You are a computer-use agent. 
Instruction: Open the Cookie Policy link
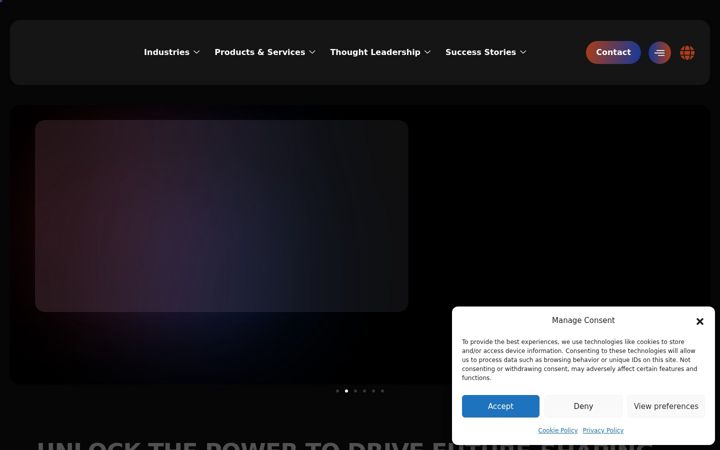557,431
